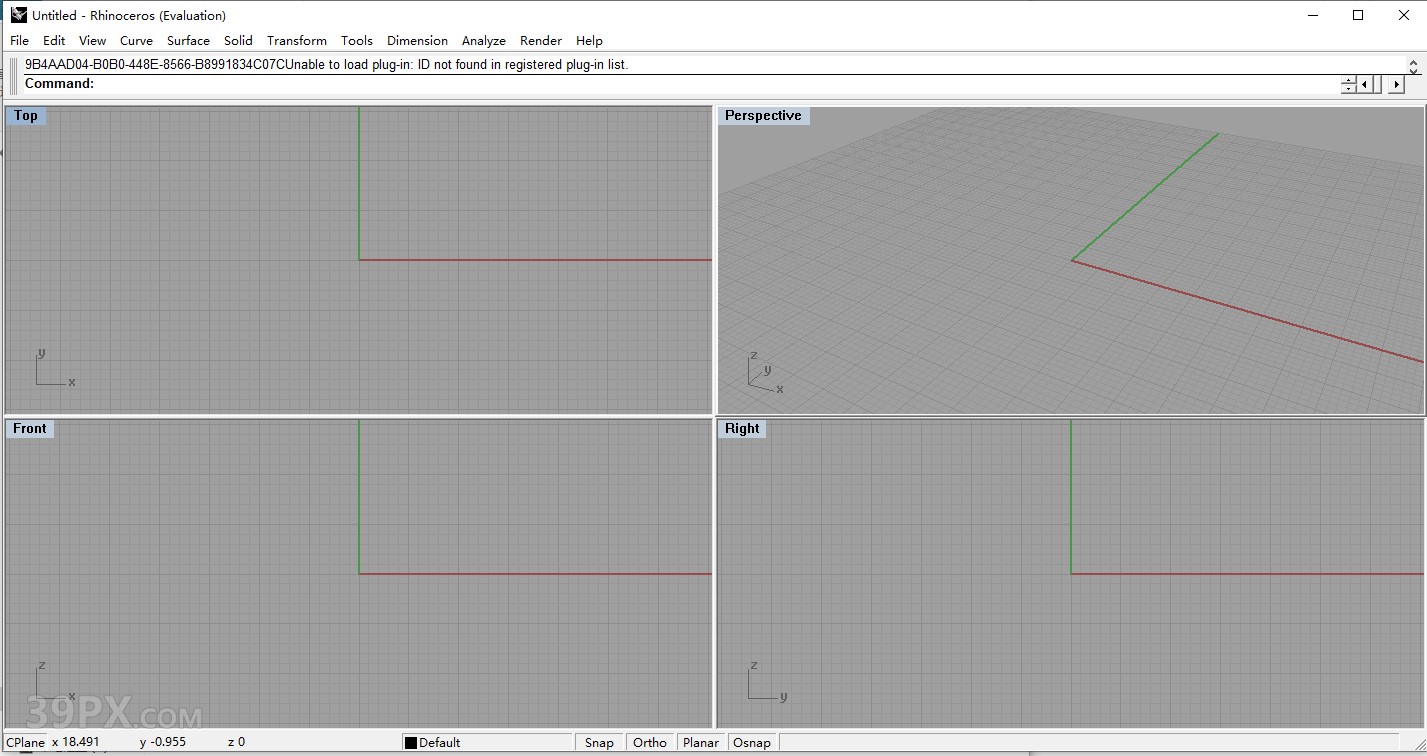Toggle Snap mode in the status bar

click(x=598, y=742)
